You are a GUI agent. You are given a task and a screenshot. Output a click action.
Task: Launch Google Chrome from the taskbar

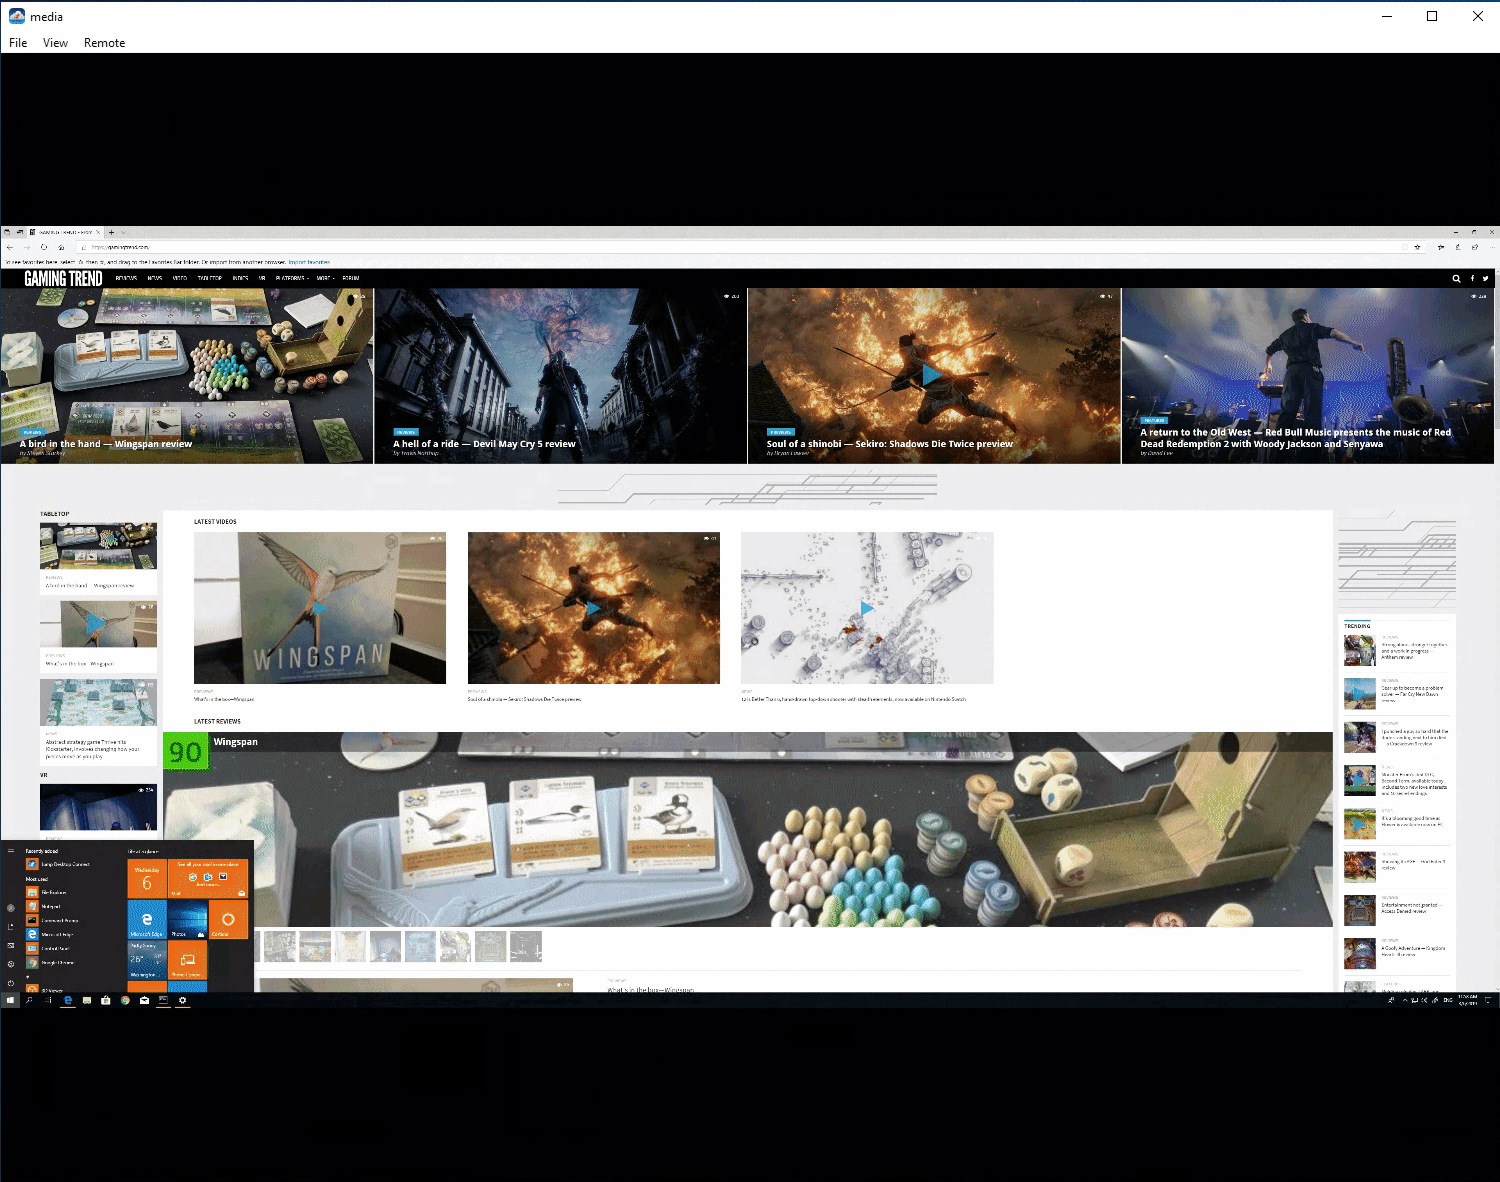pos(125,1000)
